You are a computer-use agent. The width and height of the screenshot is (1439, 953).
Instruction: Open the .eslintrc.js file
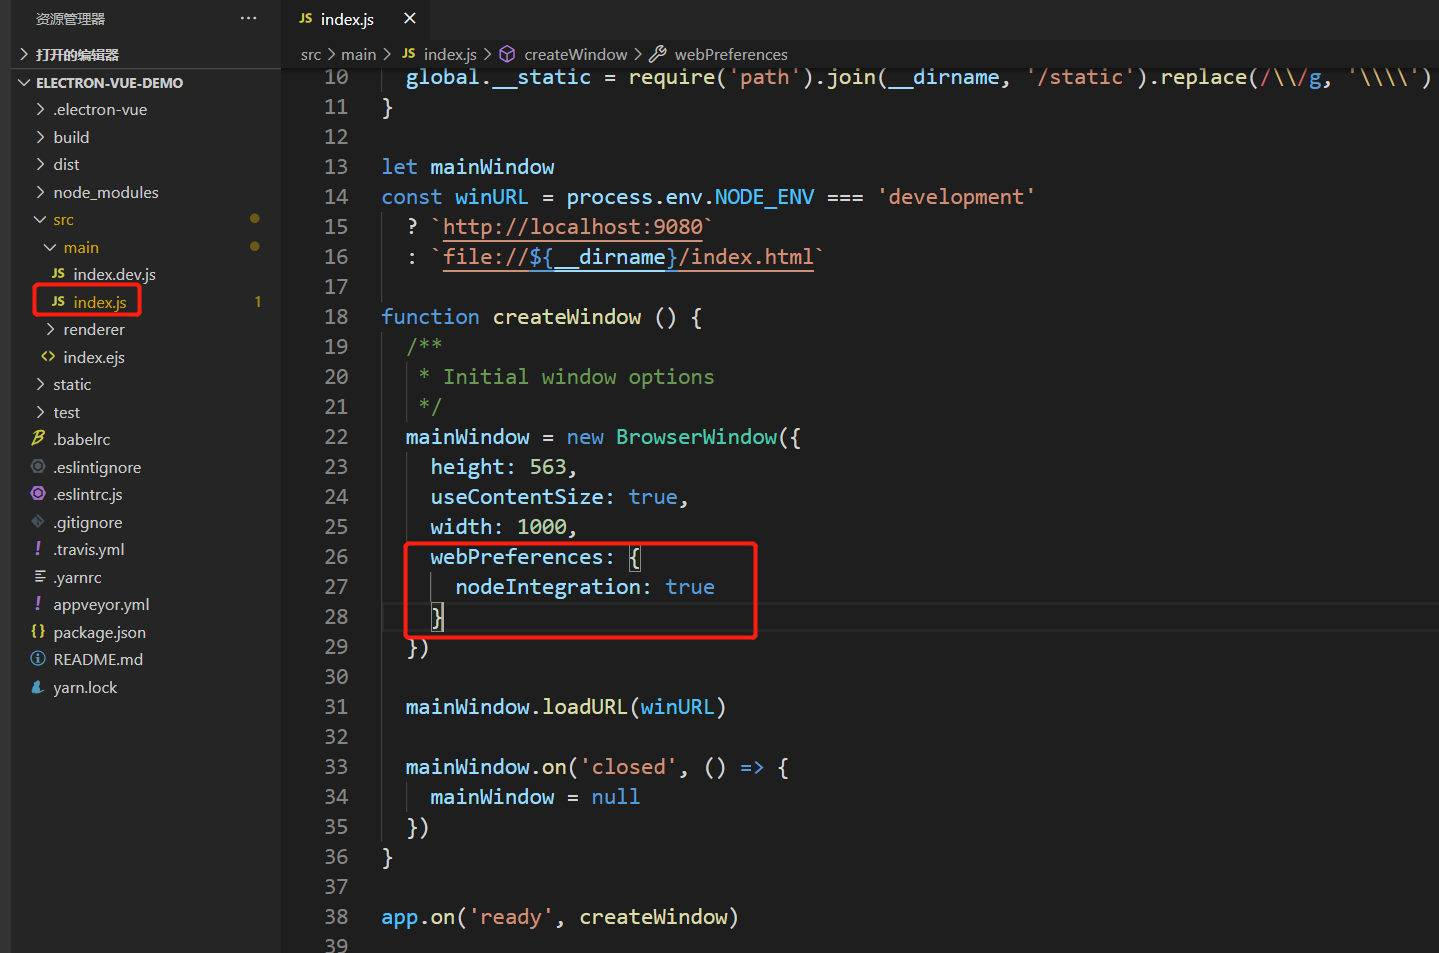click(x=88, y=494)
